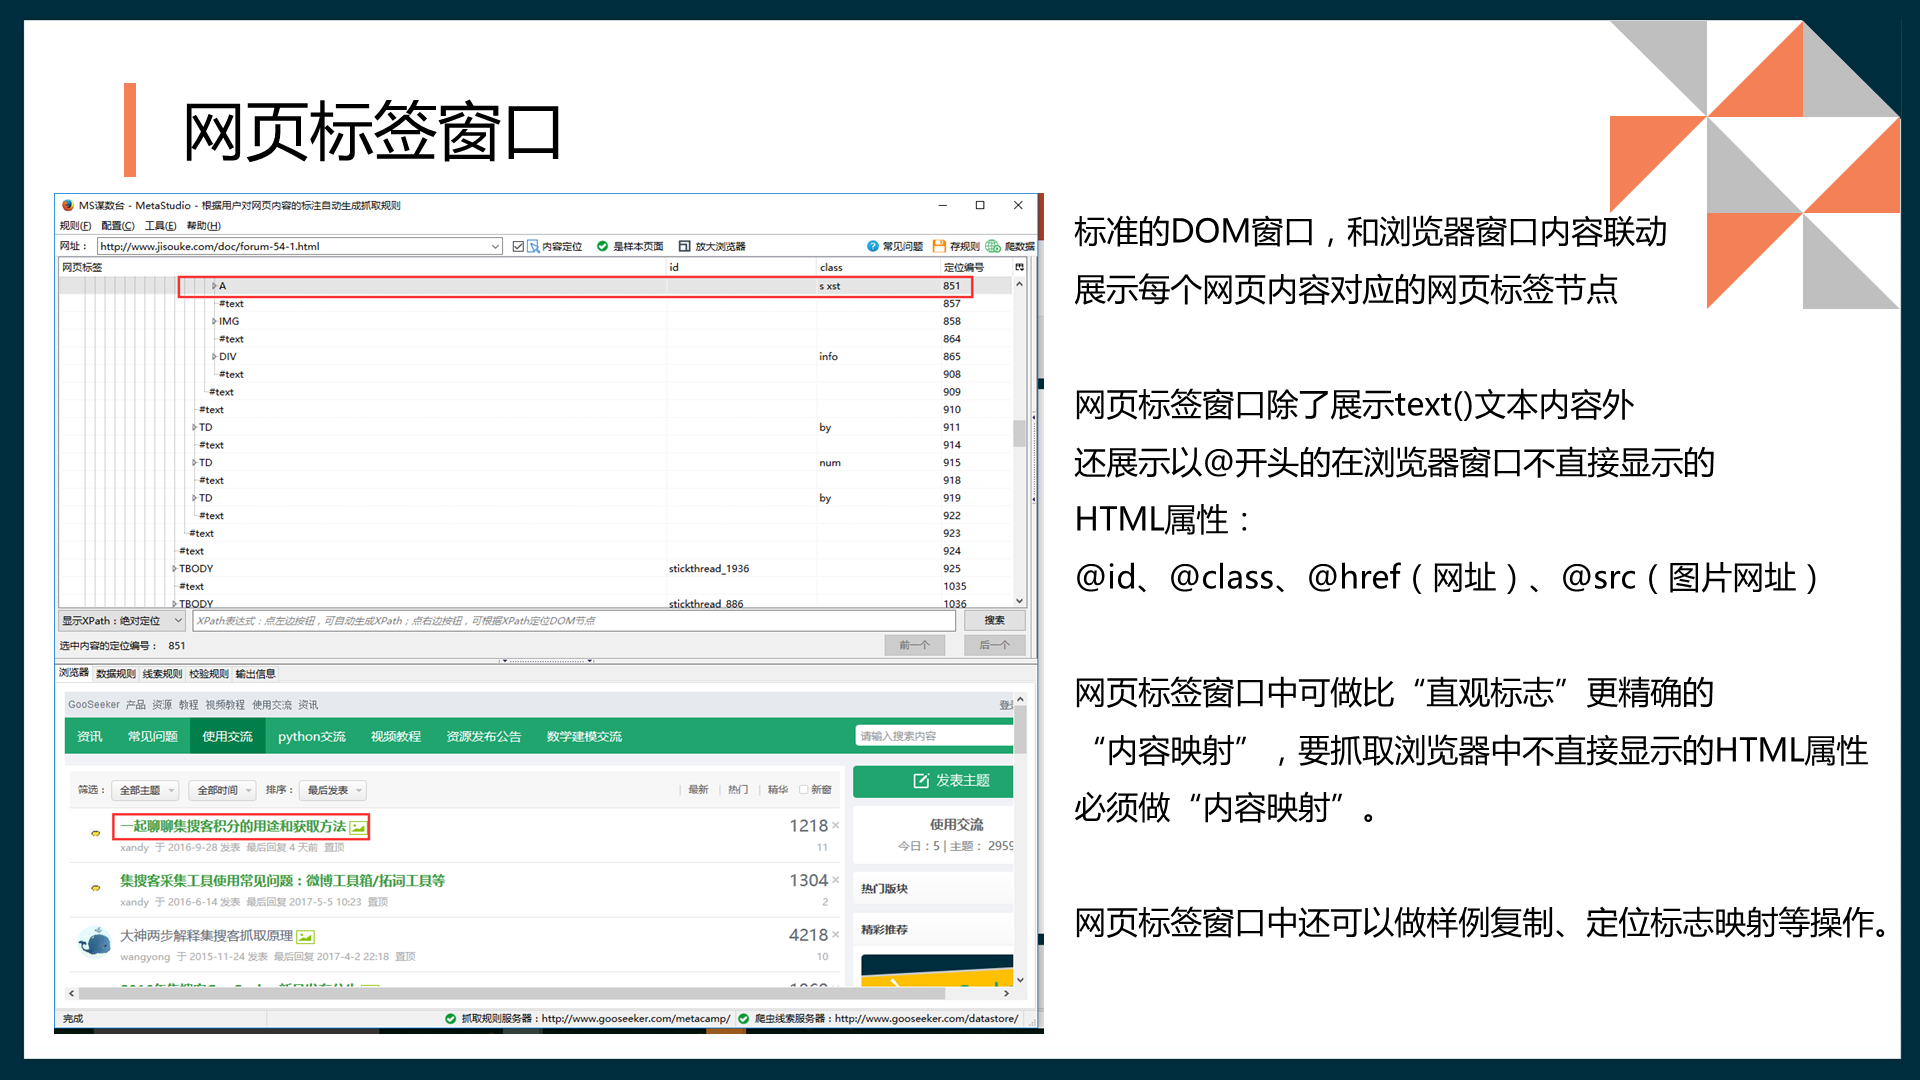Expand the TD node numbered 919
Screen dimensions: 1920x1080
[x=194, y=498]
